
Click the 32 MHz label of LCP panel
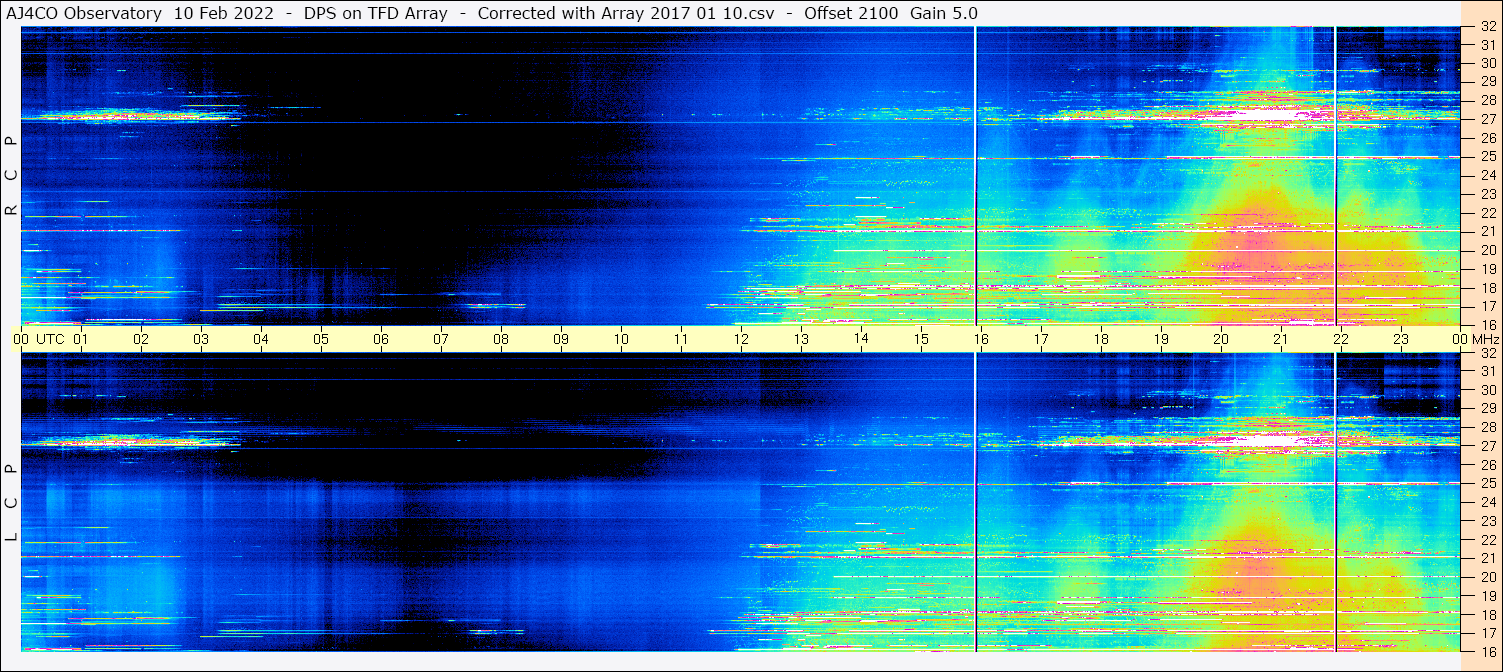1487,353
